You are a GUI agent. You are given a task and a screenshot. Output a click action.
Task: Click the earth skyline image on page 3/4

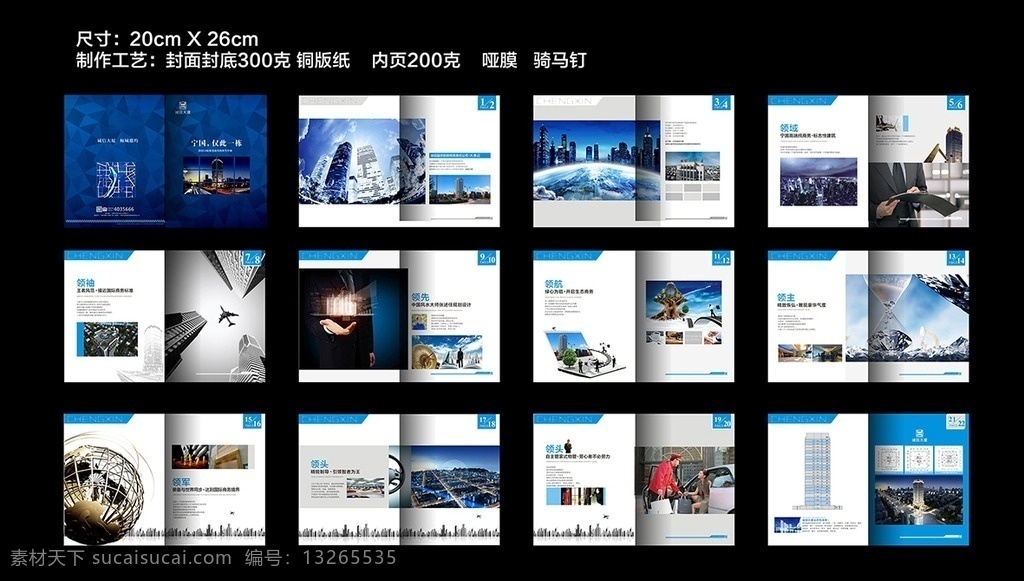coord(597,160)
